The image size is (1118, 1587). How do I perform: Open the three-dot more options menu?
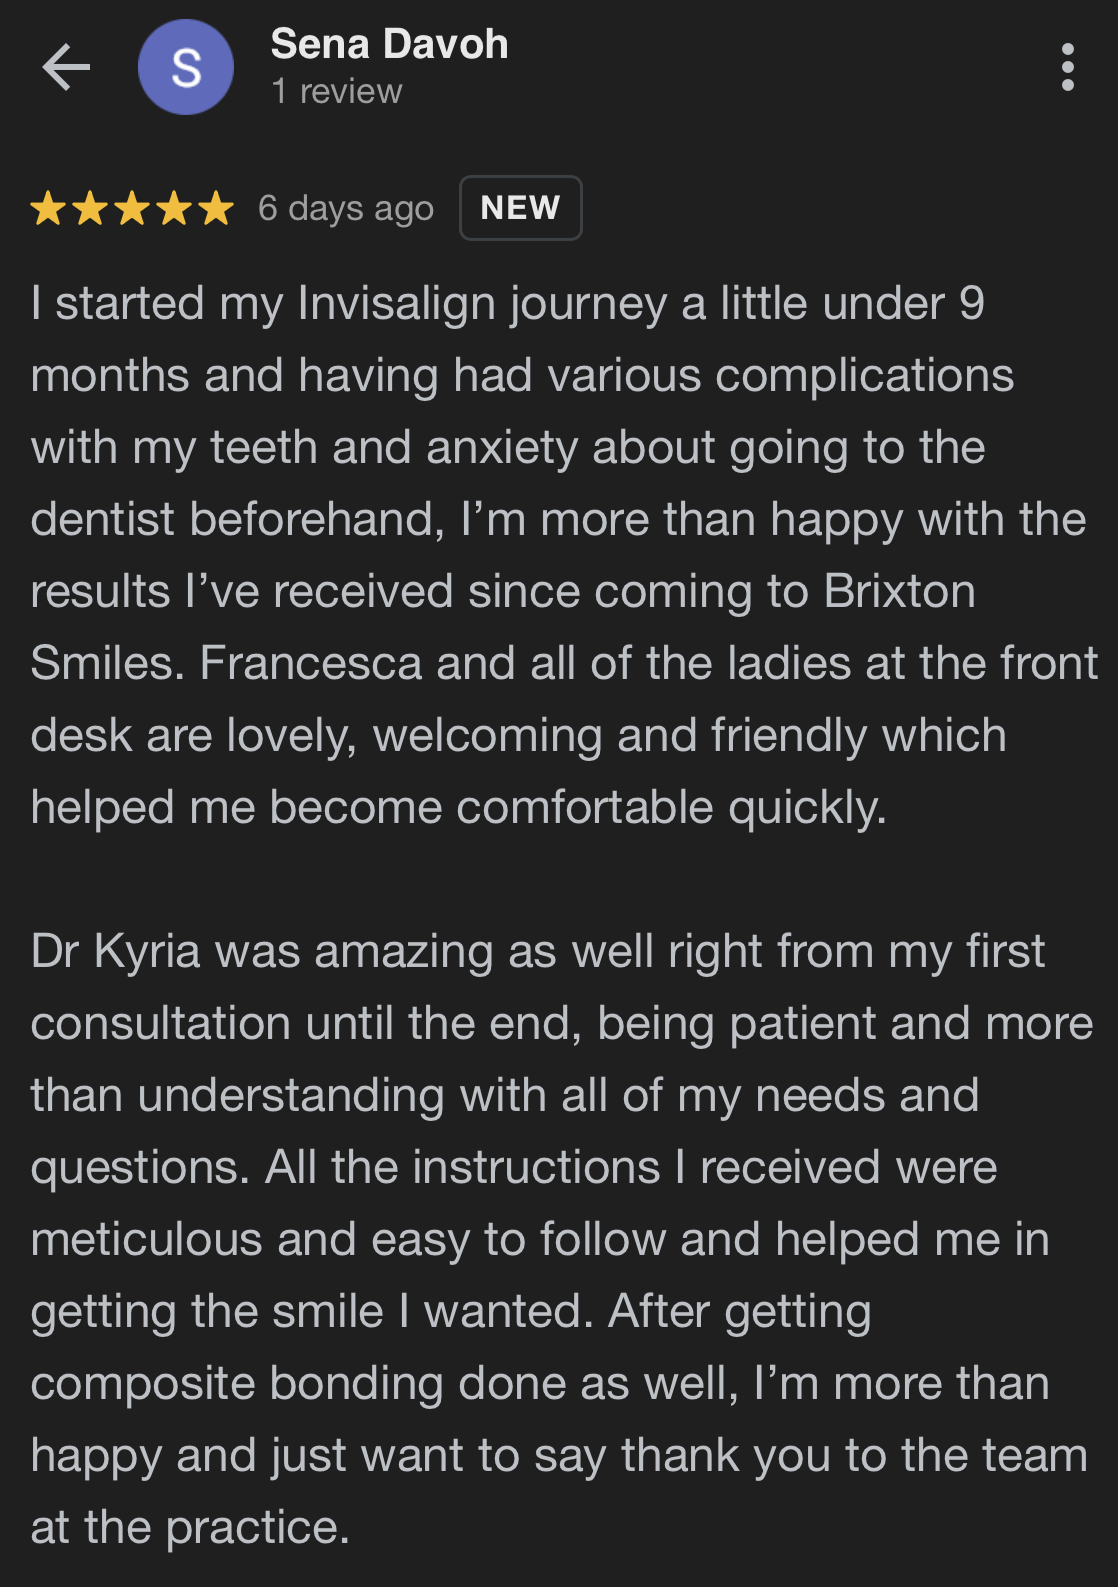1067,67
